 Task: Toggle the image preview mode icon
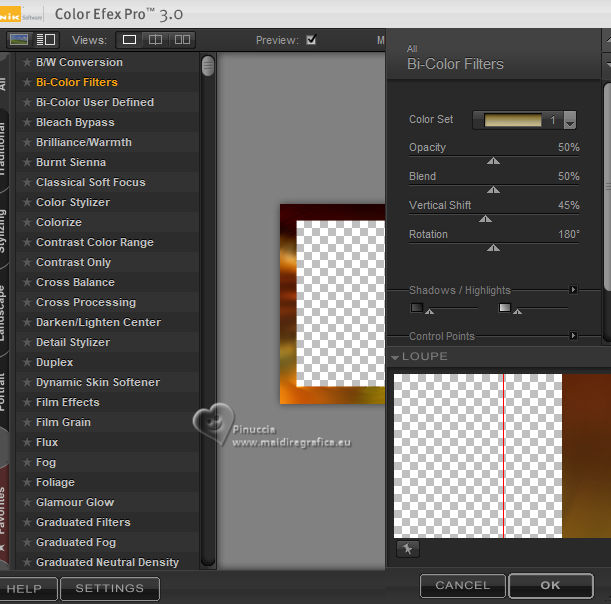point(19,40)
